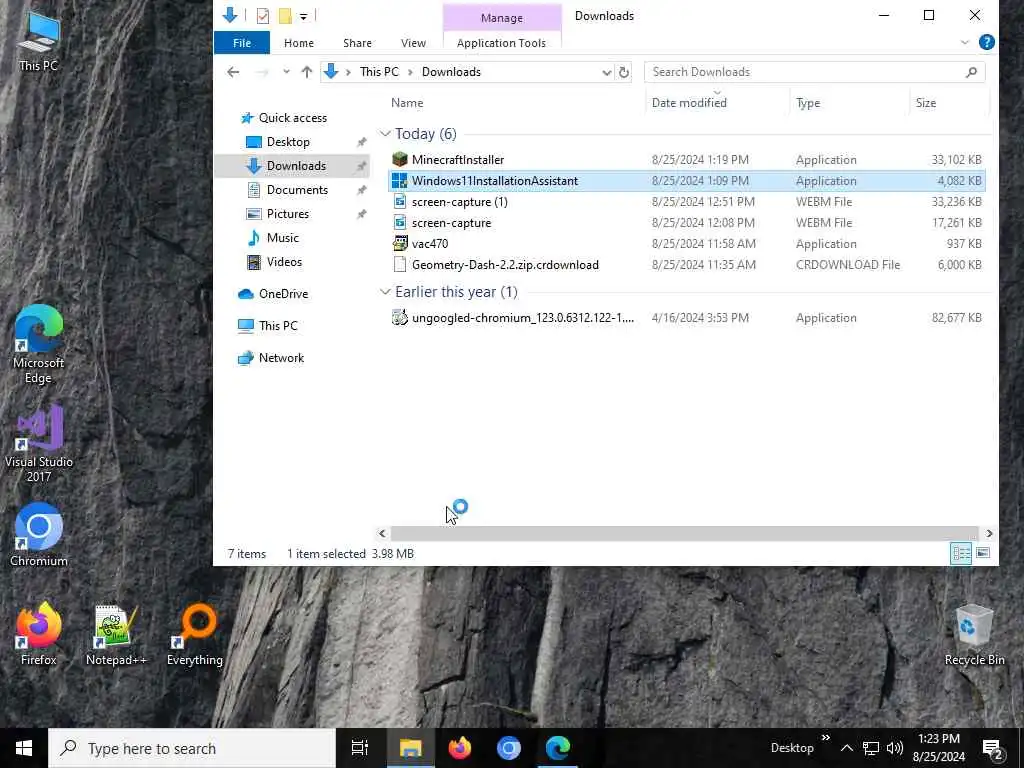This screenshot has height=768, width=1024.
Task: Customize Quick Access Toolbar dropdown
Action: coord(304,16)
